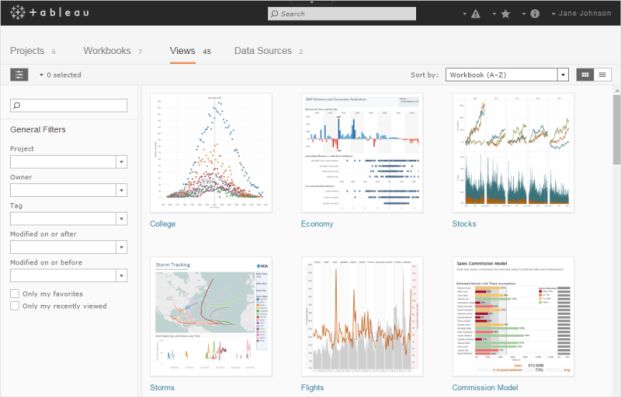Click the Flights line chart thumbnail
621x397 pixels.
pos(362,316)
